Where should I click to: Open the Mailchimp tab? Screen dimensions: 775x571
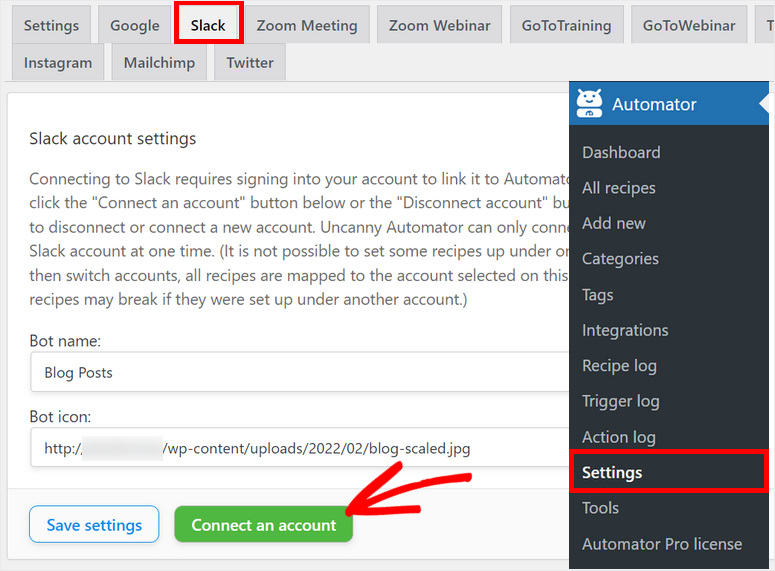click(x=158, y=62)
